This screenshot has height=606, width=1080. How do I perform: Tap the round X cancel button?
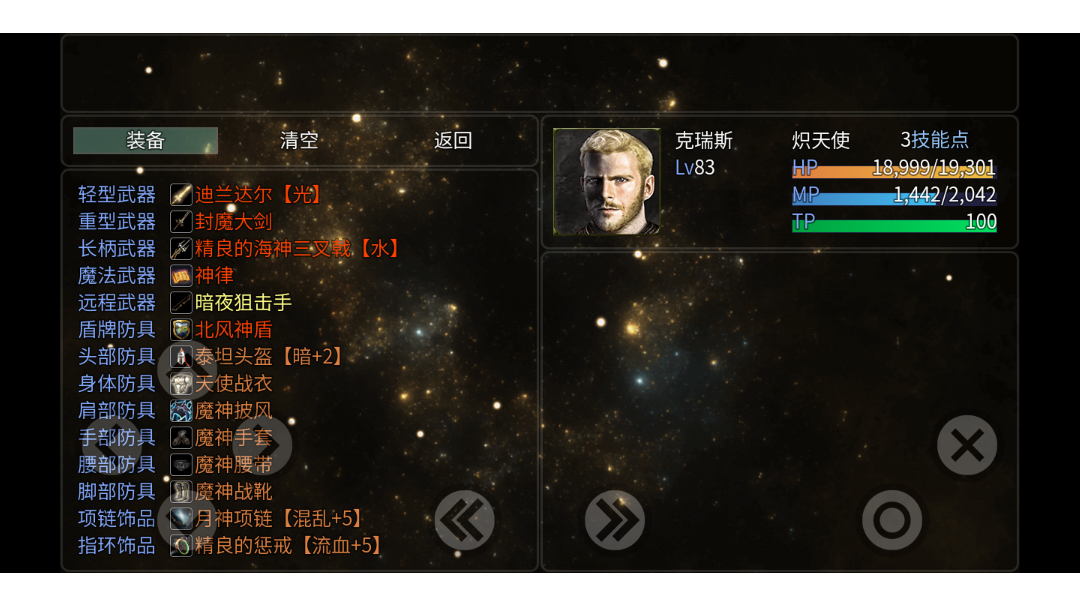point(967,445)
